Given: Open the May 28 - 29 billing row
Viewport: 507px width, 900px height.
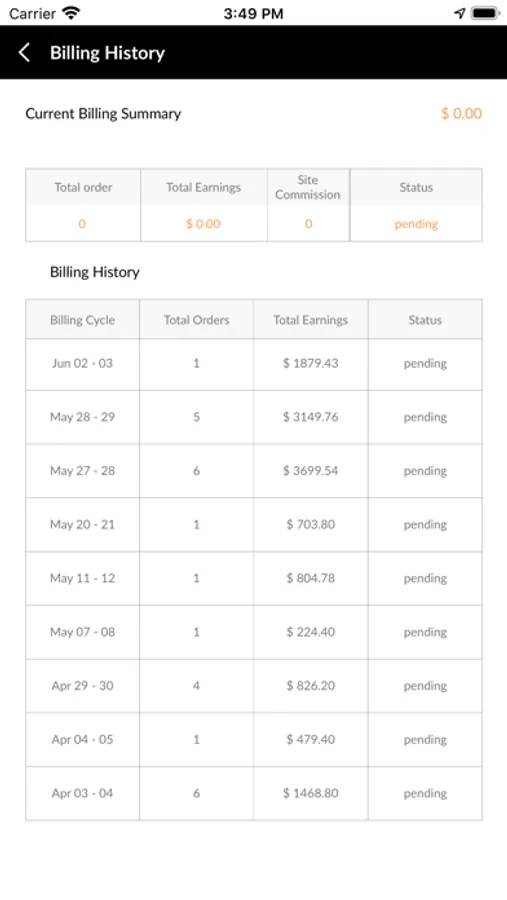Looking at the screenshot, I should (253, 417).
